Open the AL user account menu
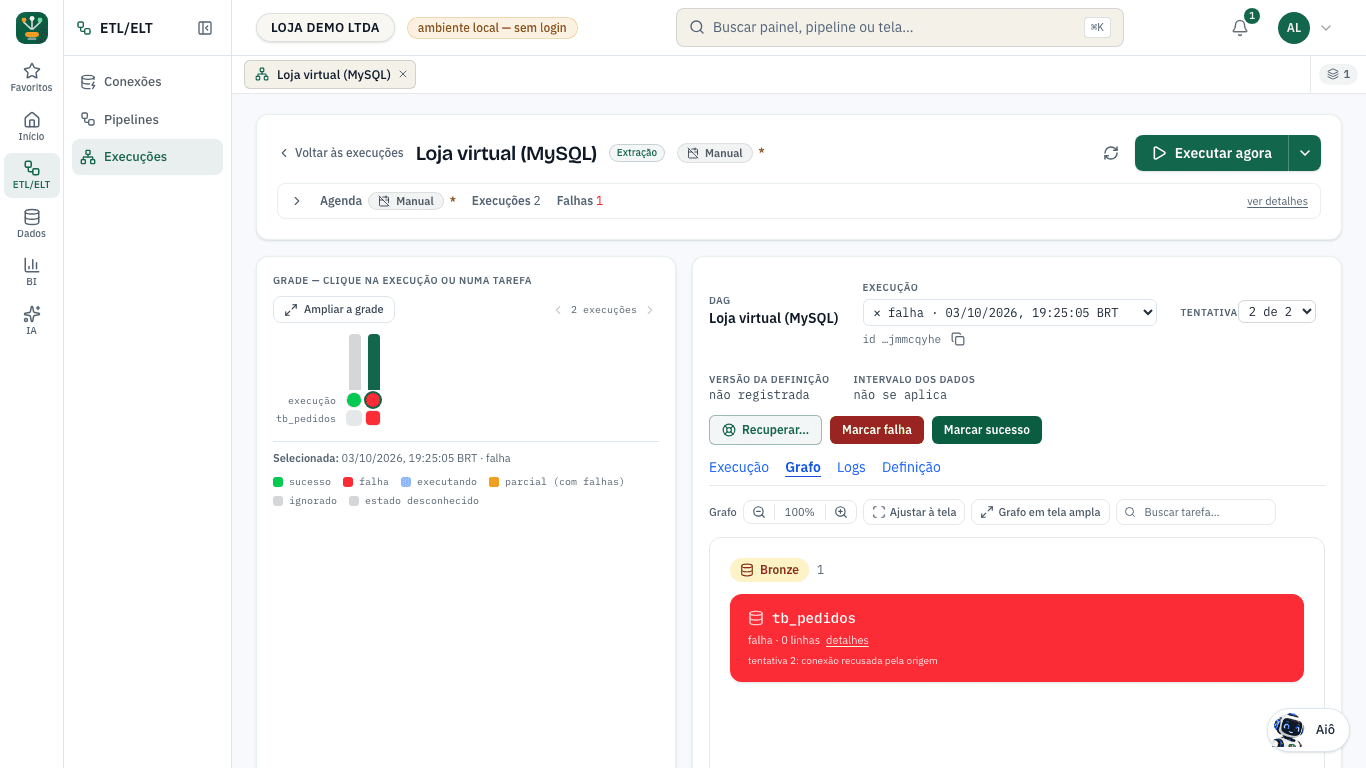The image size is (1366, 768). coord(1306,28)
